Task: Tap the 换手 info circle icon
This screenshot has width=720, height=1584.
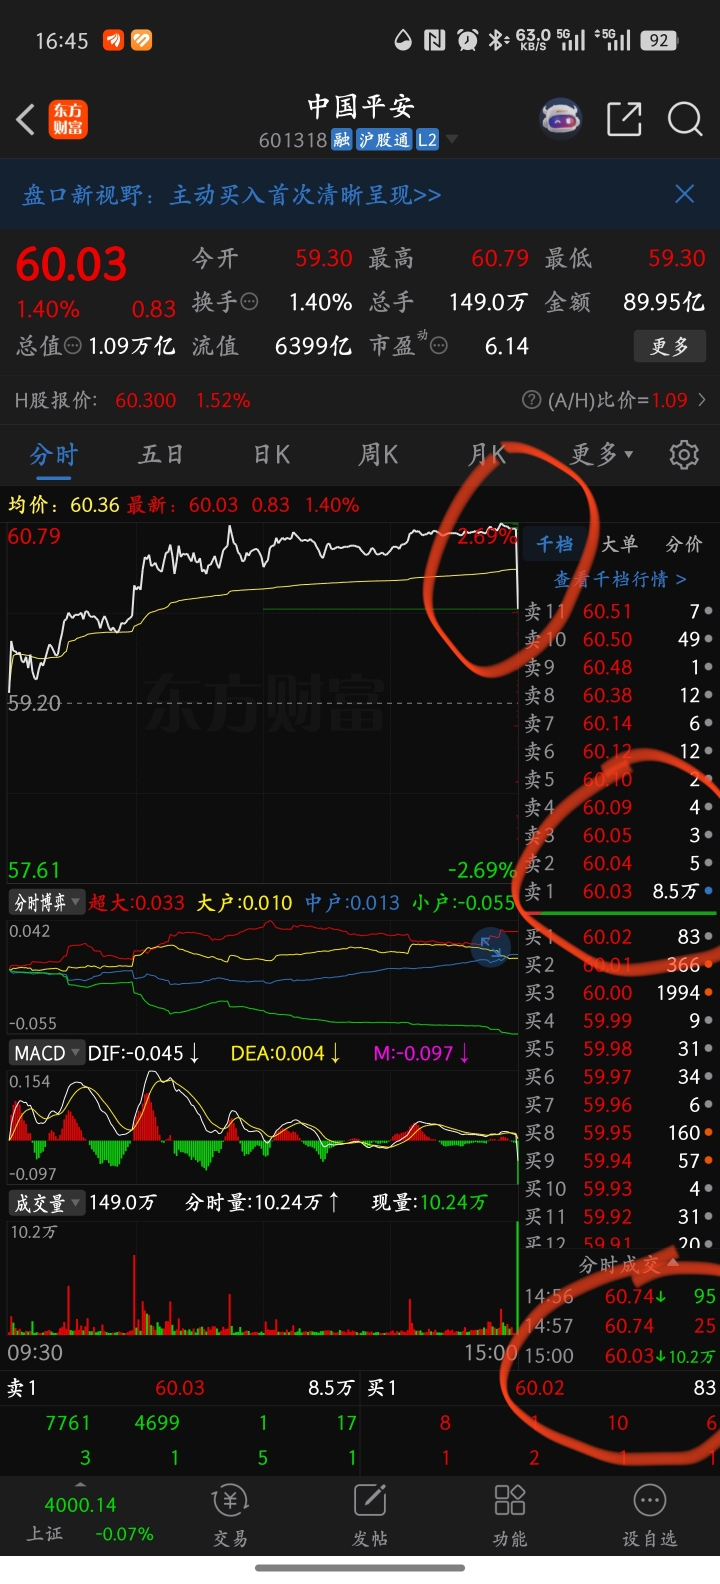Action: (250, 301)
